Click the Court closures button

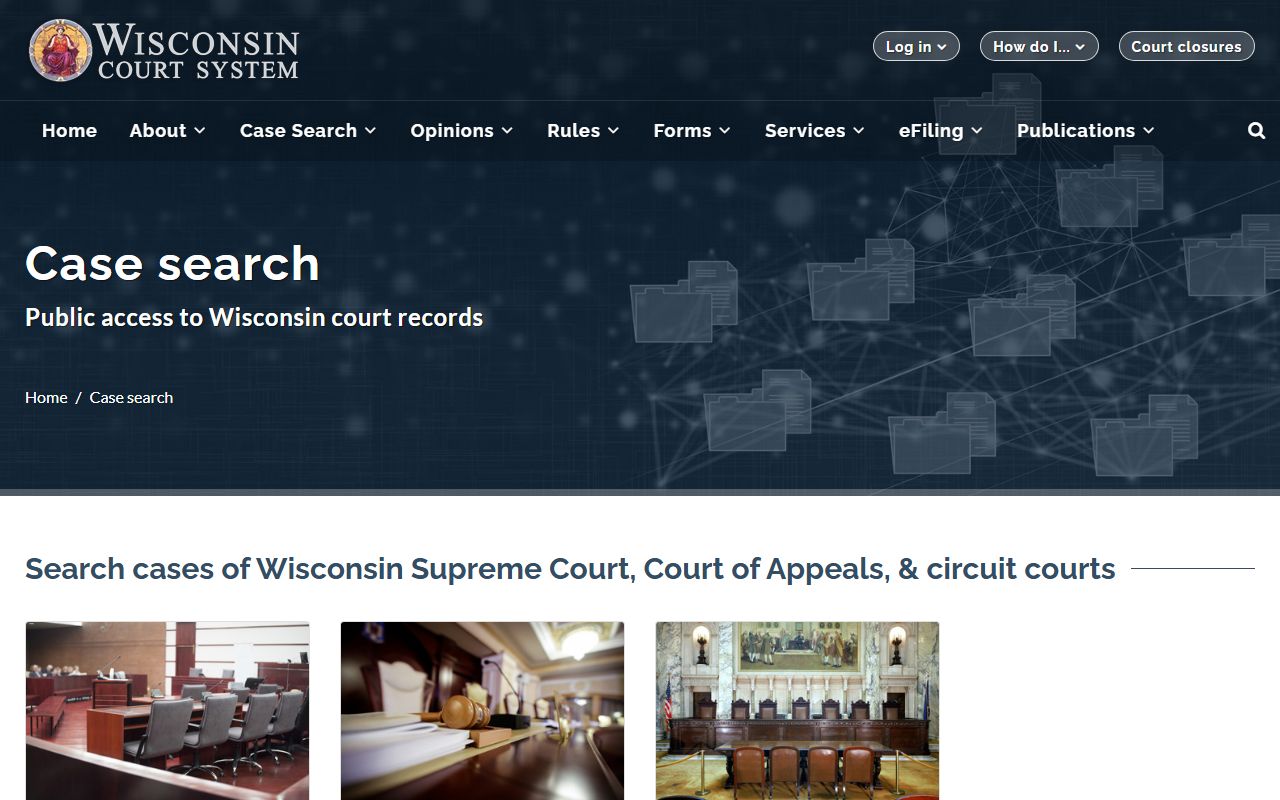1186,46
